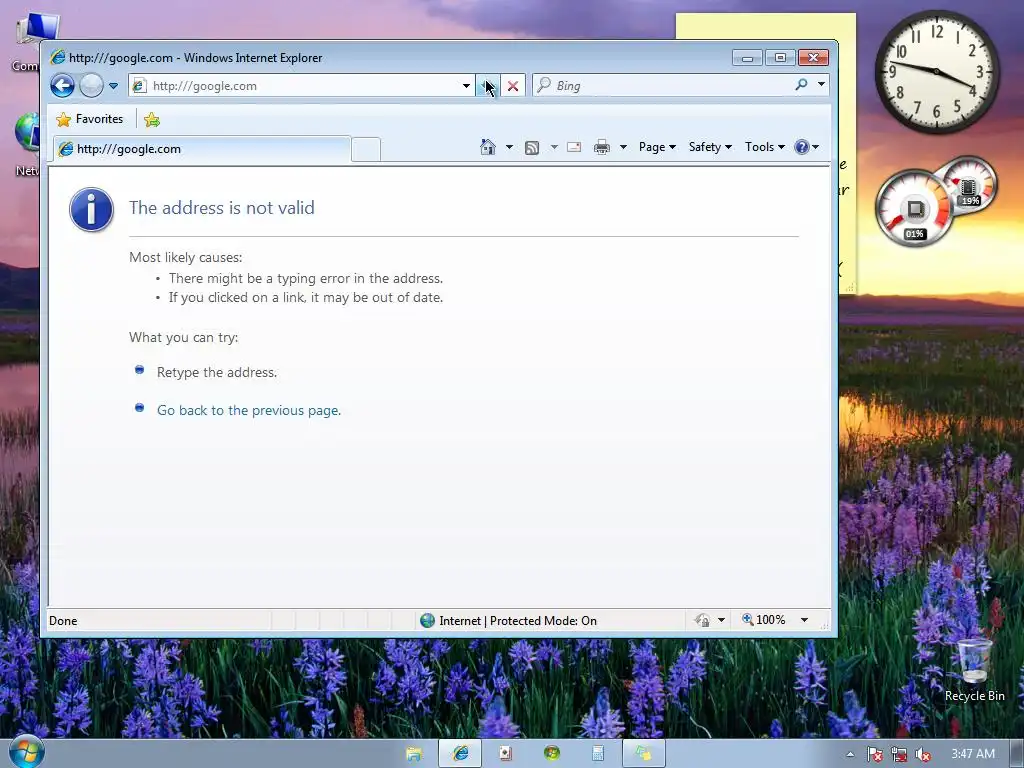Open Windows Explorer from the taskbar
The image size is (1024, 768).
coord(414,754)
